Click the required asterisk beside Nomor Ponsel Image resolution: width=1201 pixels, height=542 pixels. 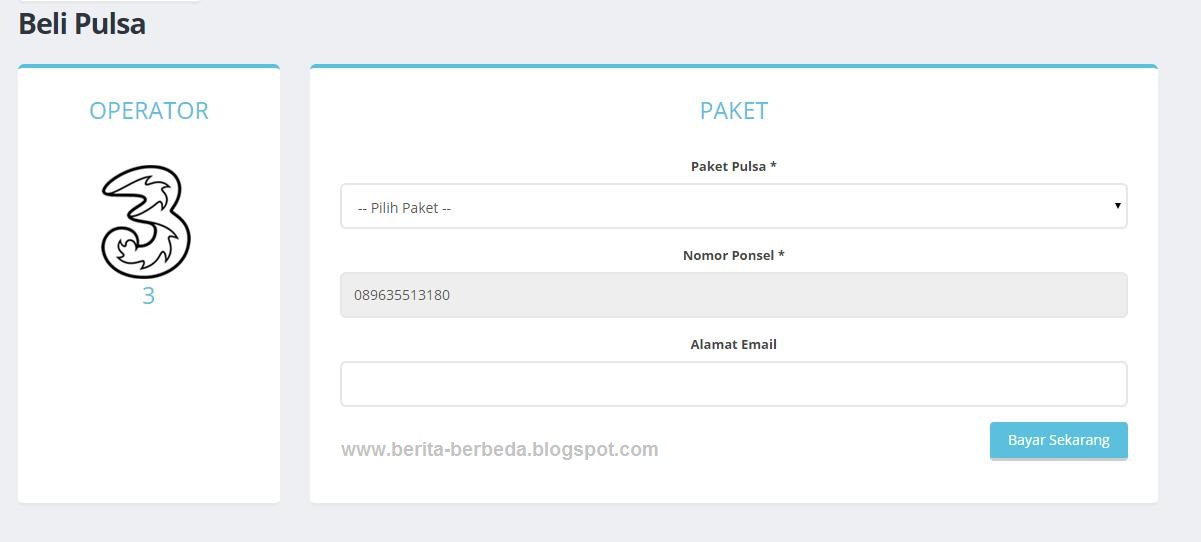[x=781, y=254]
